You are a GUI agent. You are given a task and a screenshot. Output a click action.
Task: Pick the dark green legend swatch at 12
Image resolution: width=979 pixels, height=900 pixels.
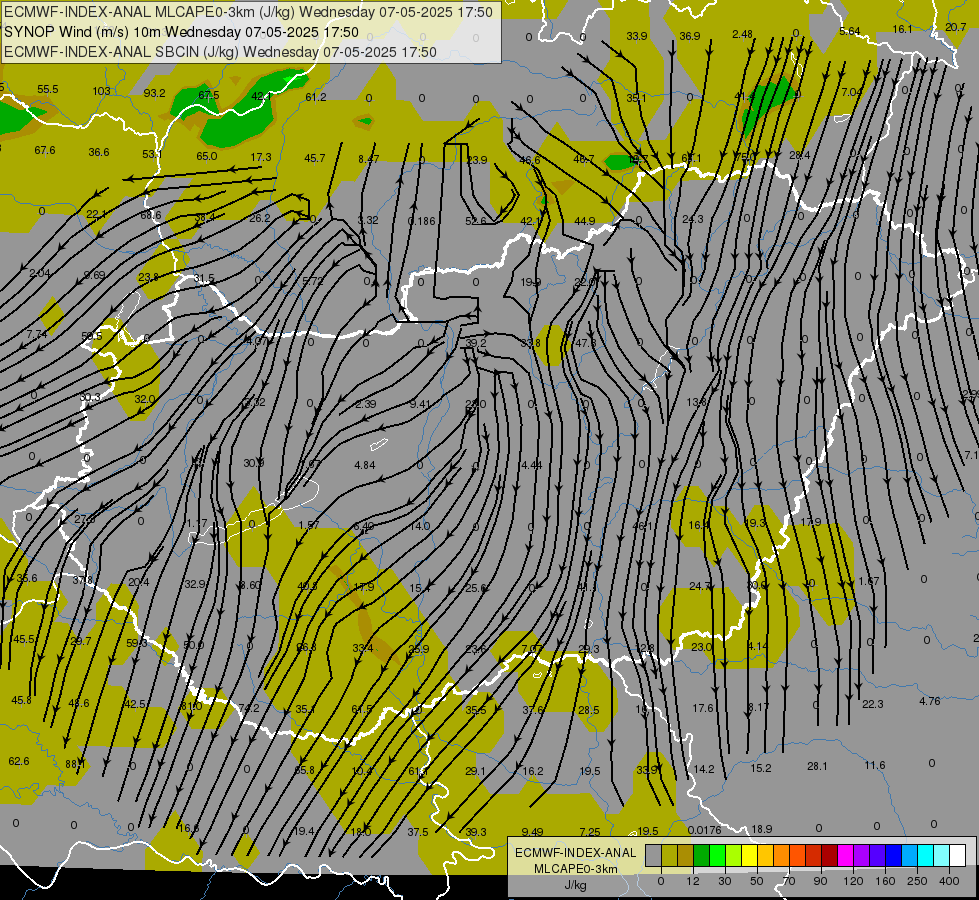pos(702,855)
